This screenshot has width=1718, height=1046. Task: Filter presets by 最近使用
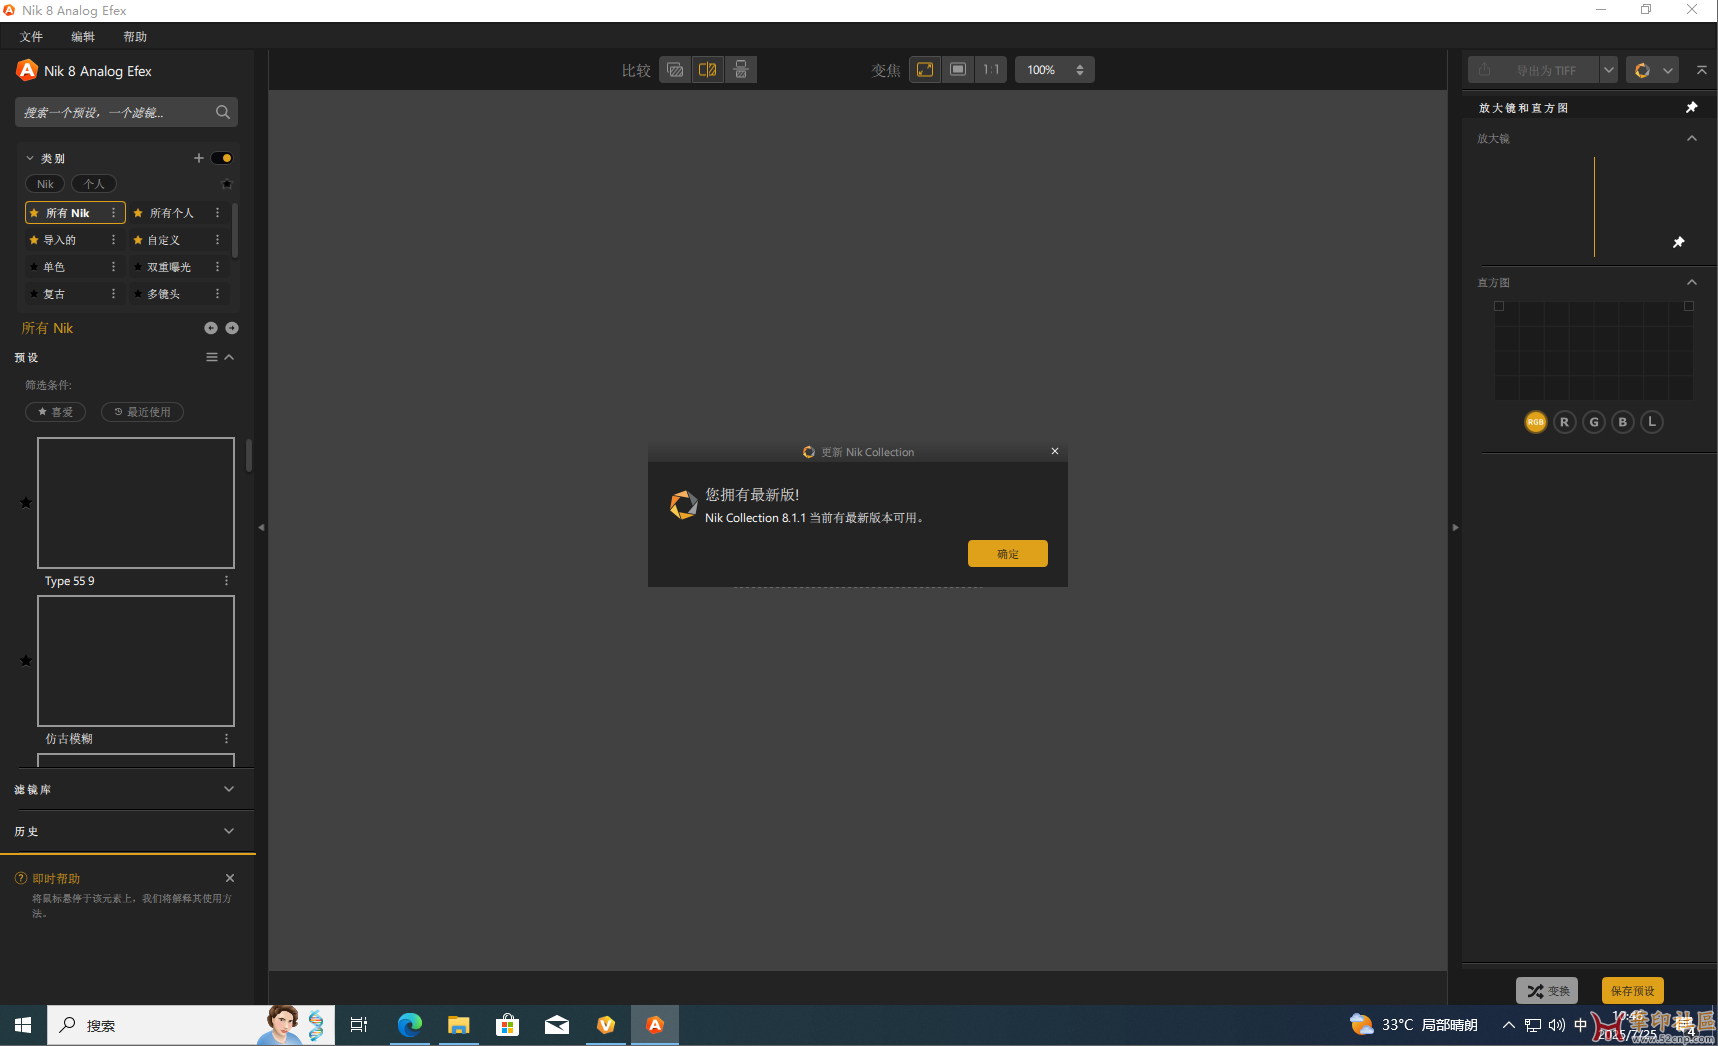pyautogui.click(x=142, y=412)
